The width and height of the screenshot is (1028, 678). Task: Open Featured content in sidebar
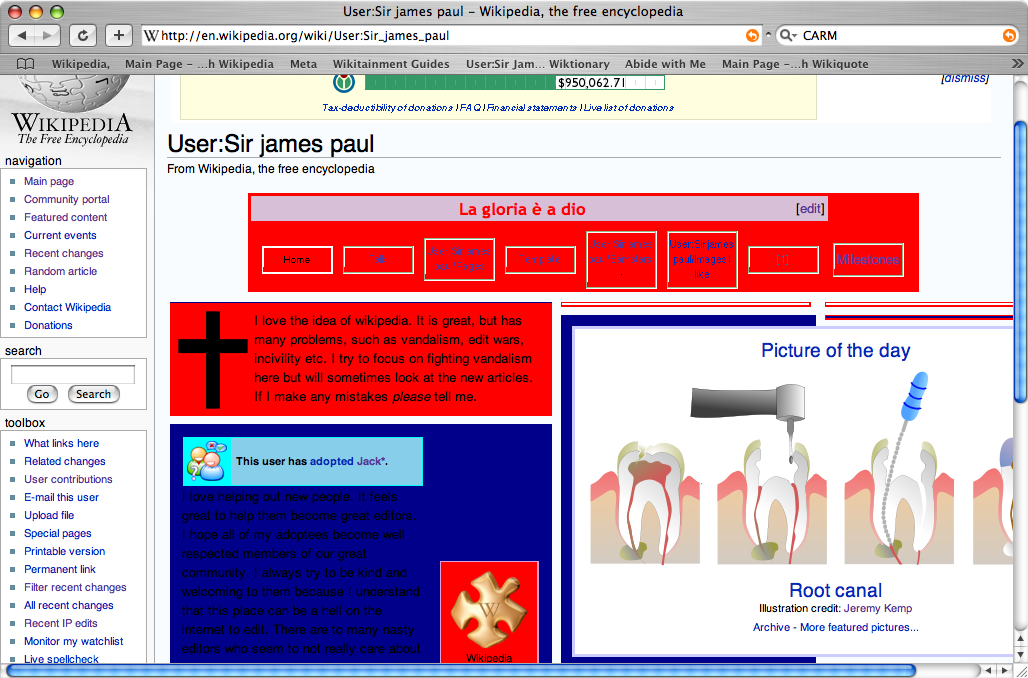pyautogui.click(x=66, y=217)
